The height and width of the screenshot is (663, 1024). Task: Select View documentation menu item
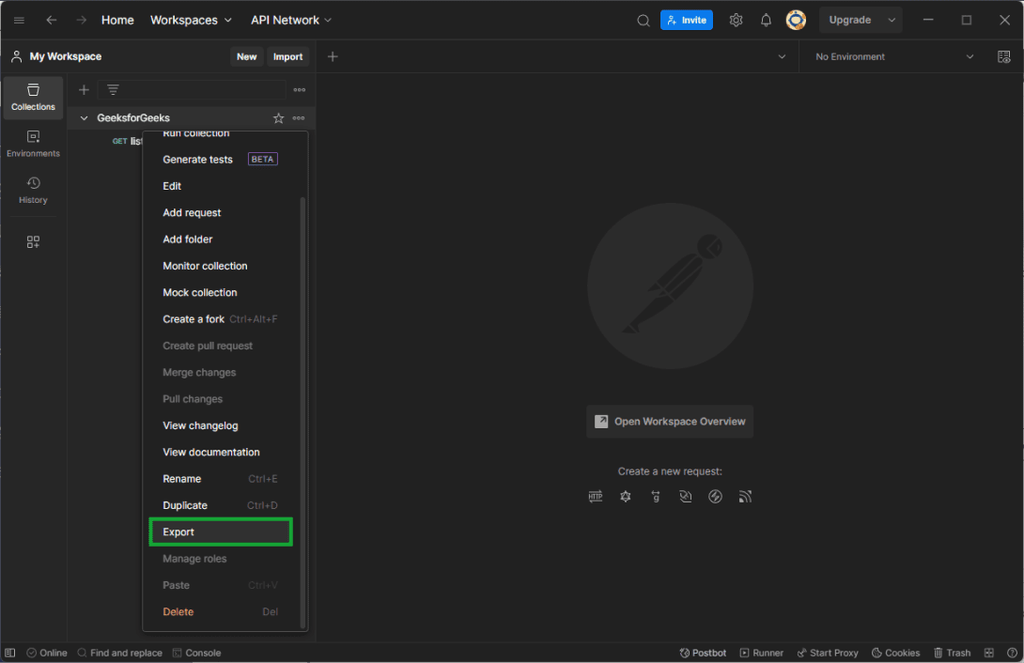point(221,452)
